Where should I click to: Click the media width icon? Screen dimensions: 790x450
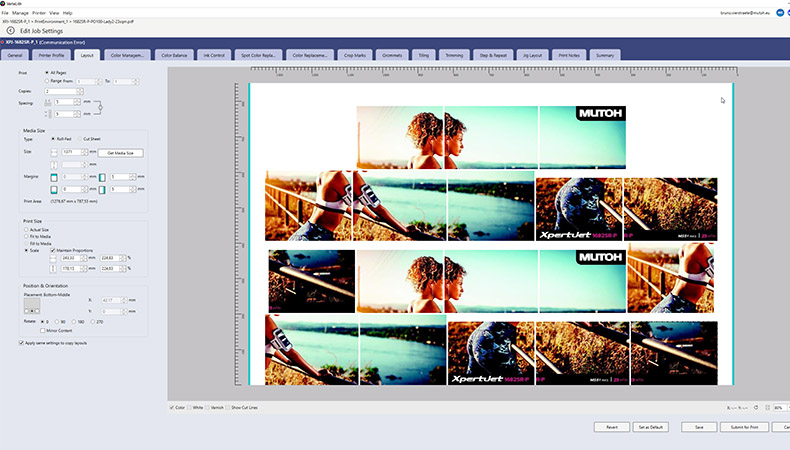(x=54, y=152)
